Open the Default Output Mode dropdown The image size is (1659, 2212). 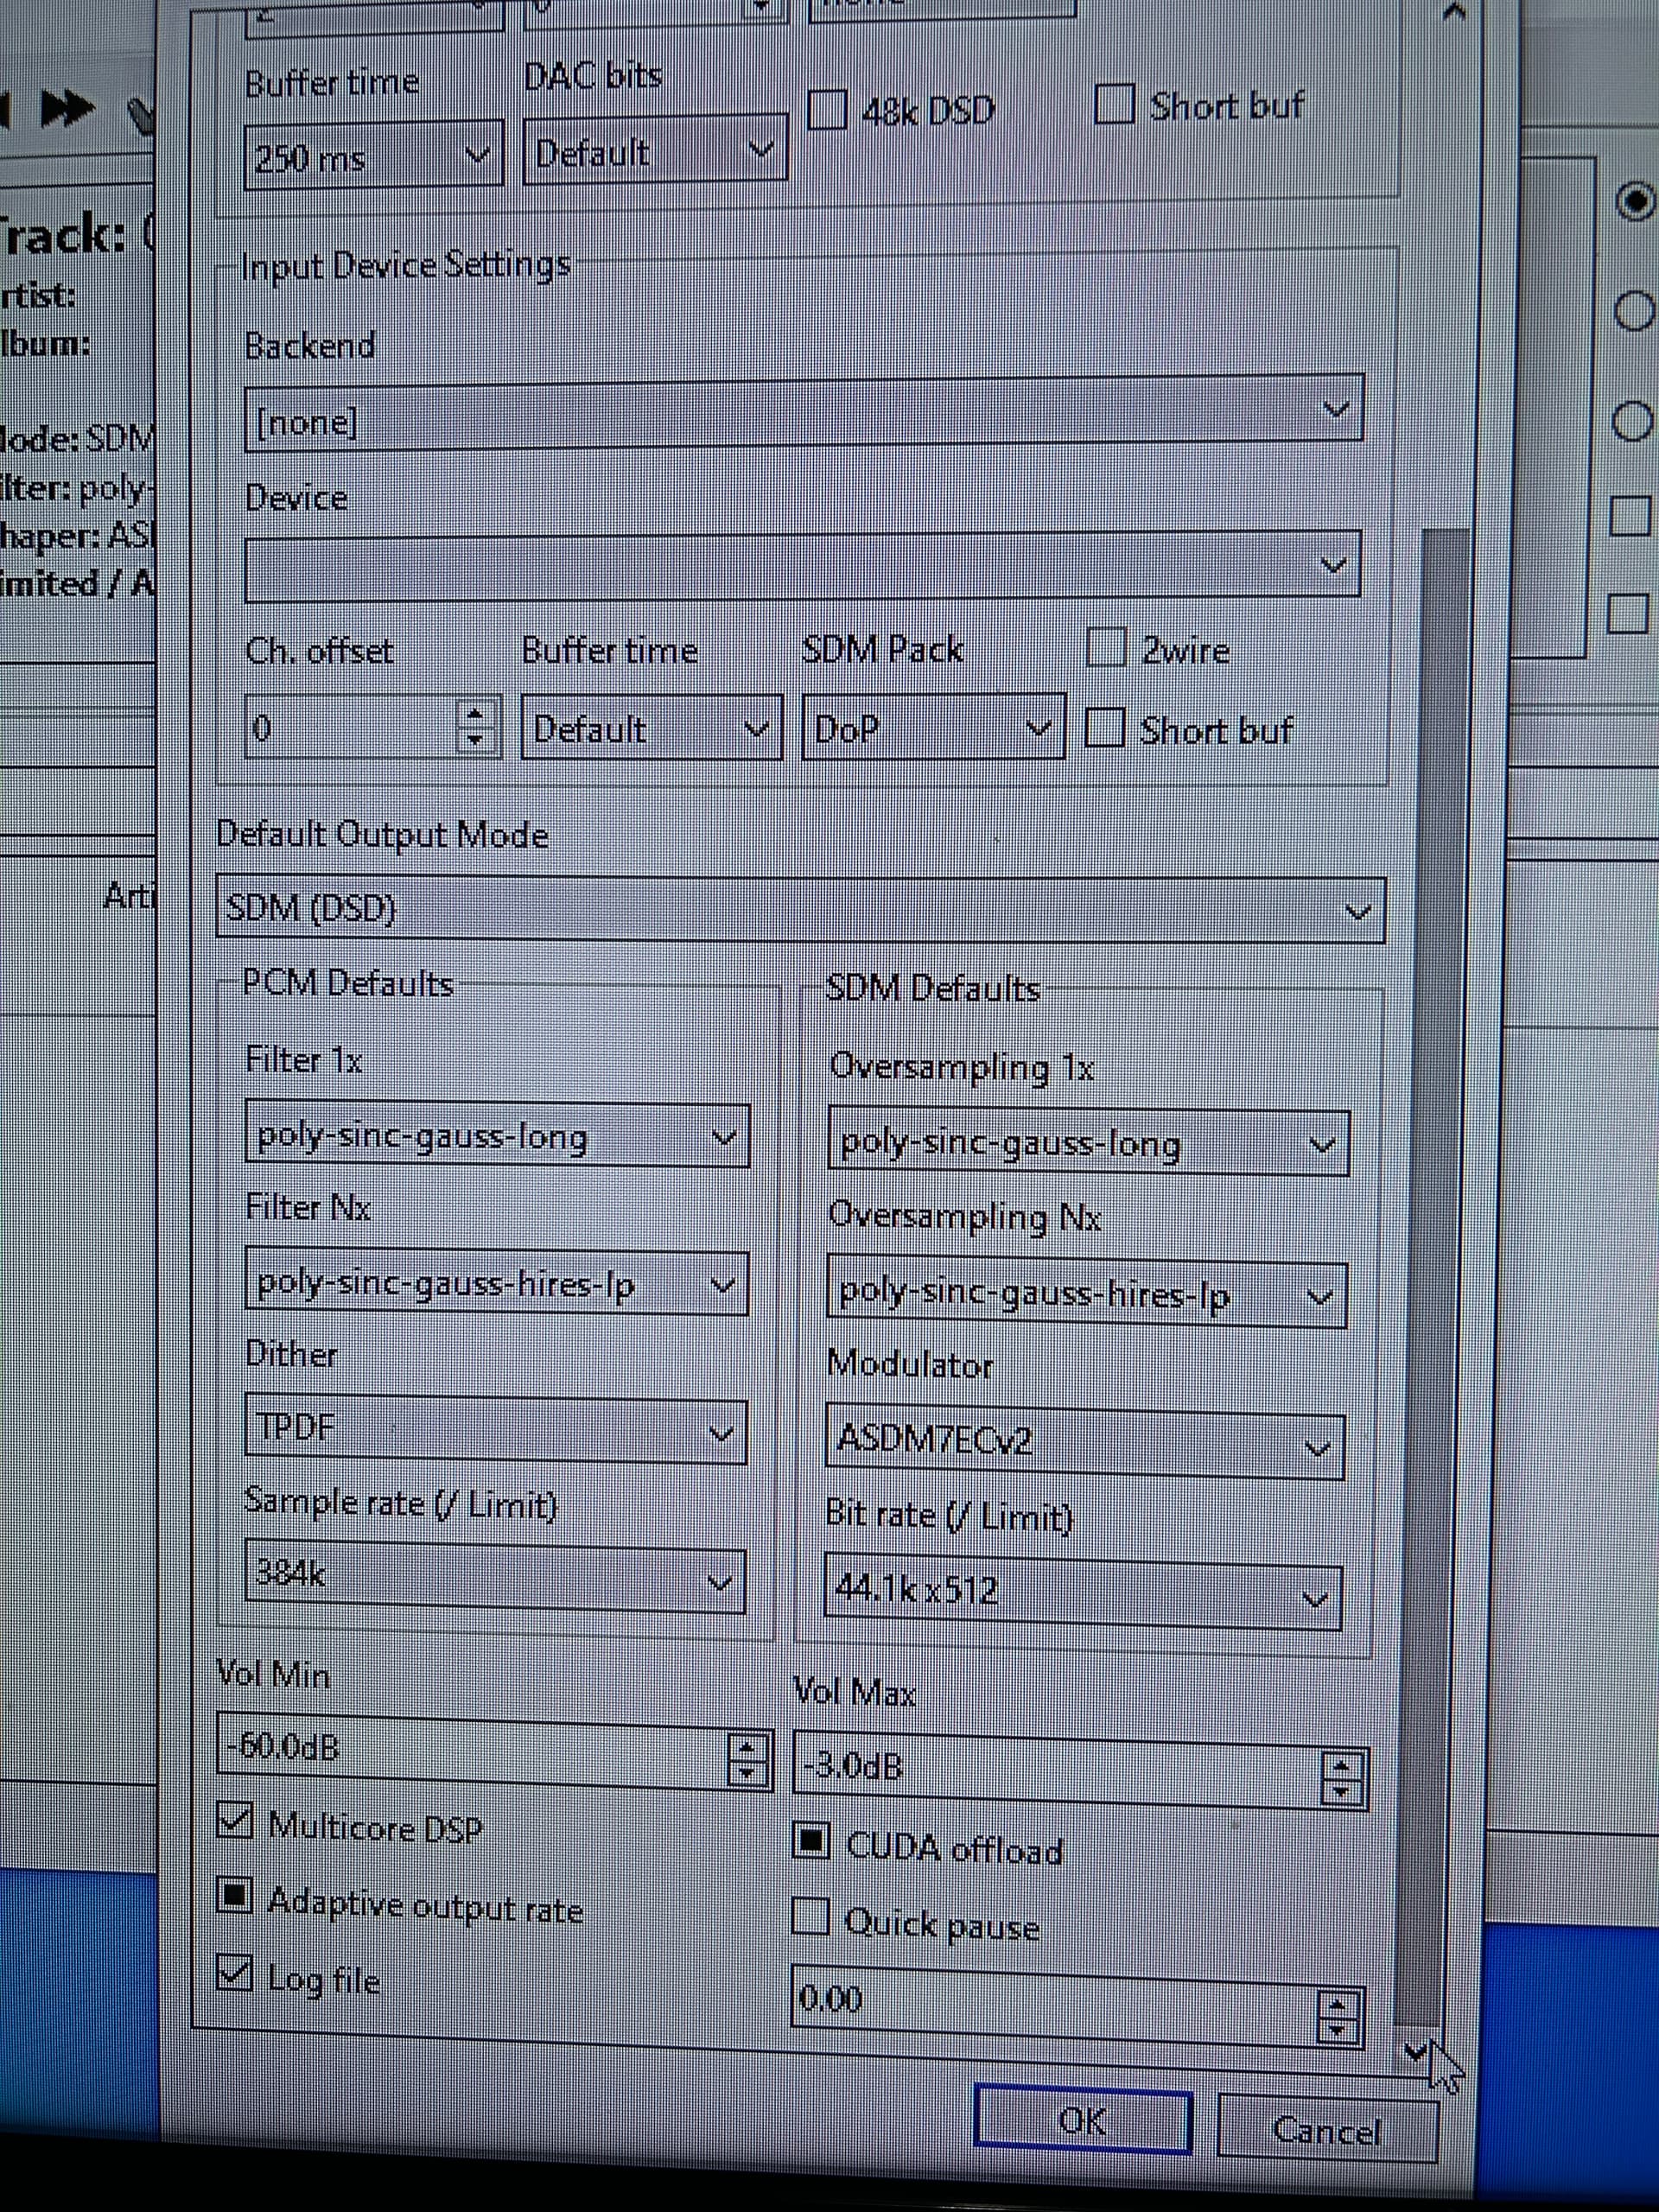800,910
